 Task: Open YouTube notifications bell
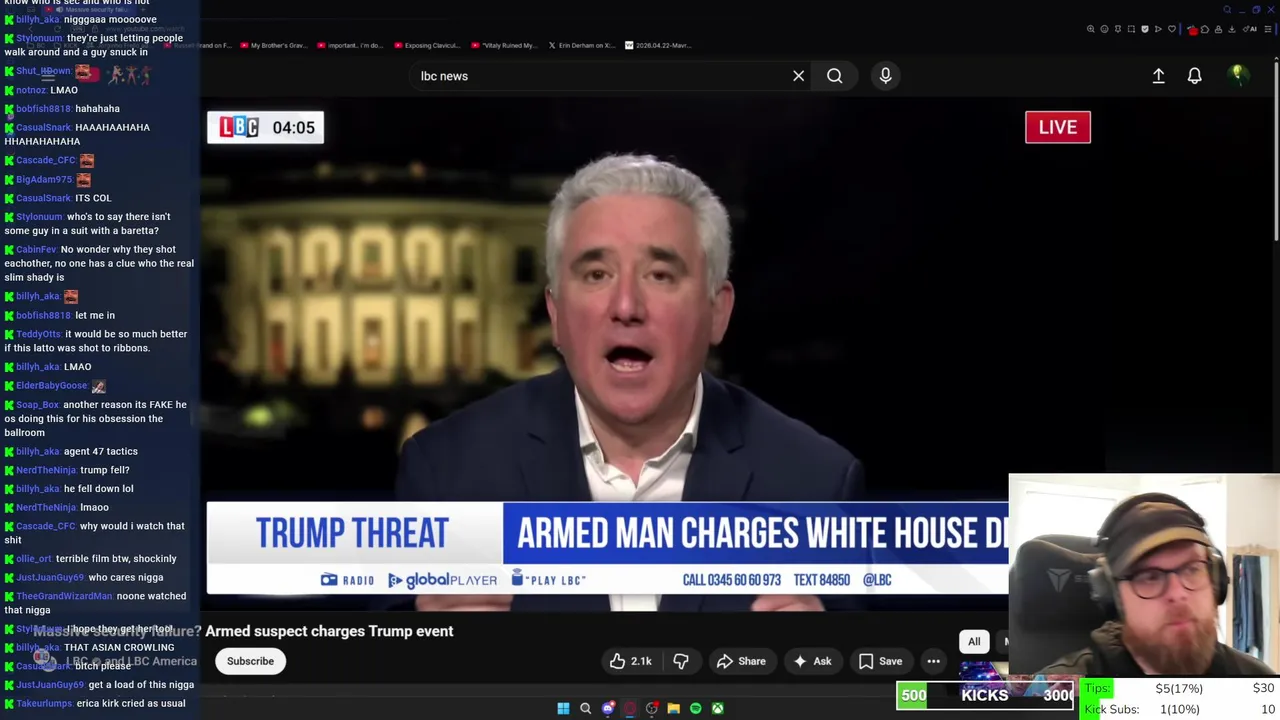(1194, 76)
